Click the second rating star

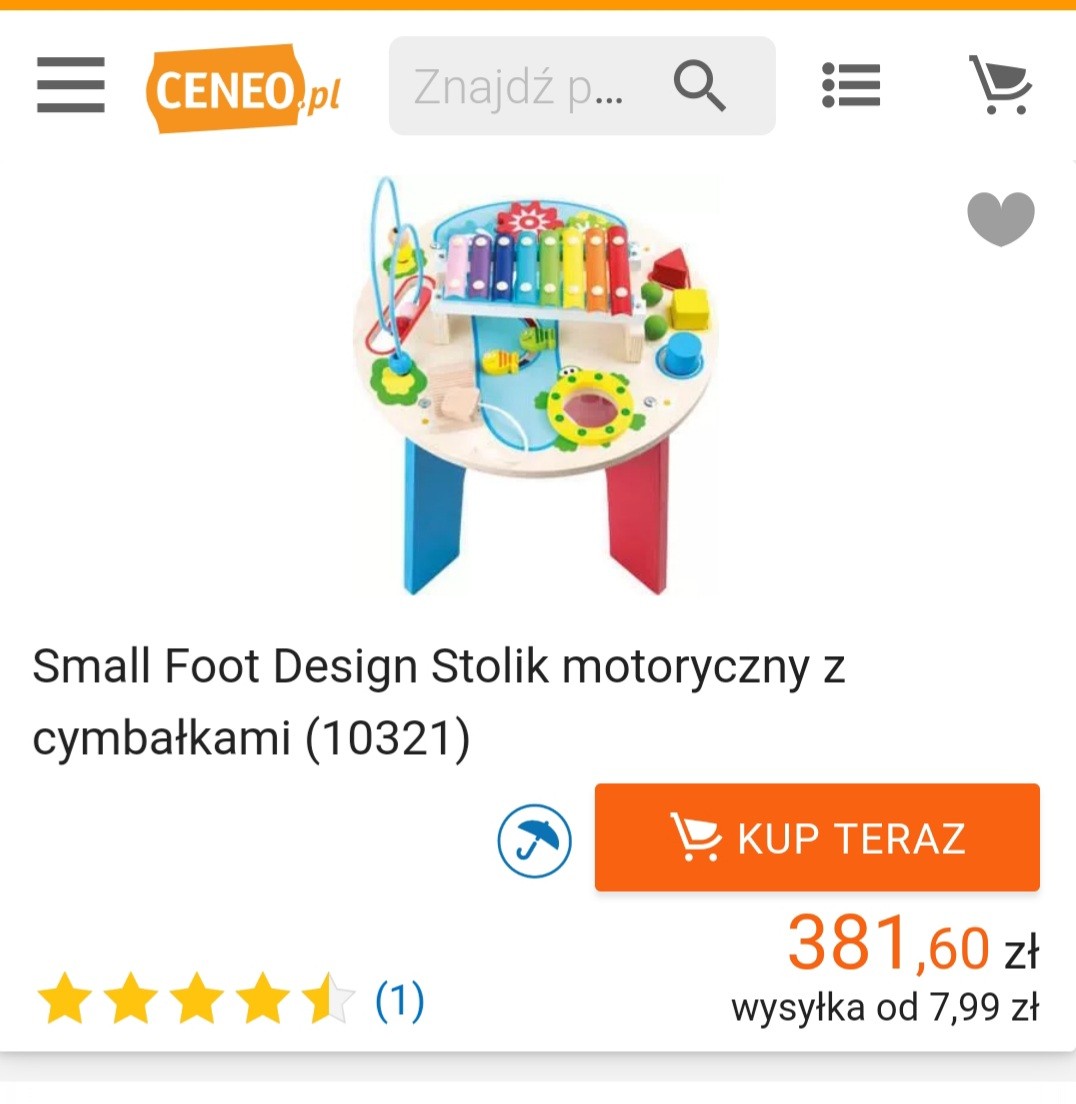click(x=131, y=998)
